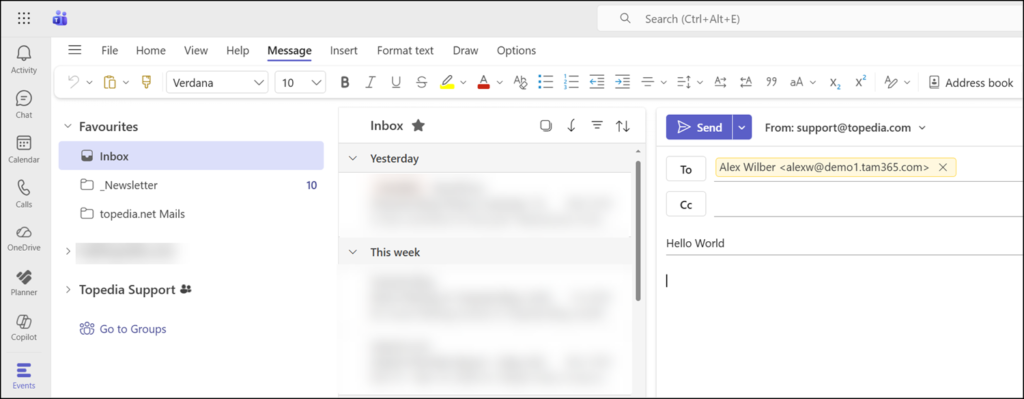
Task: Collapse the Favourites folder group
Action: 68,127
